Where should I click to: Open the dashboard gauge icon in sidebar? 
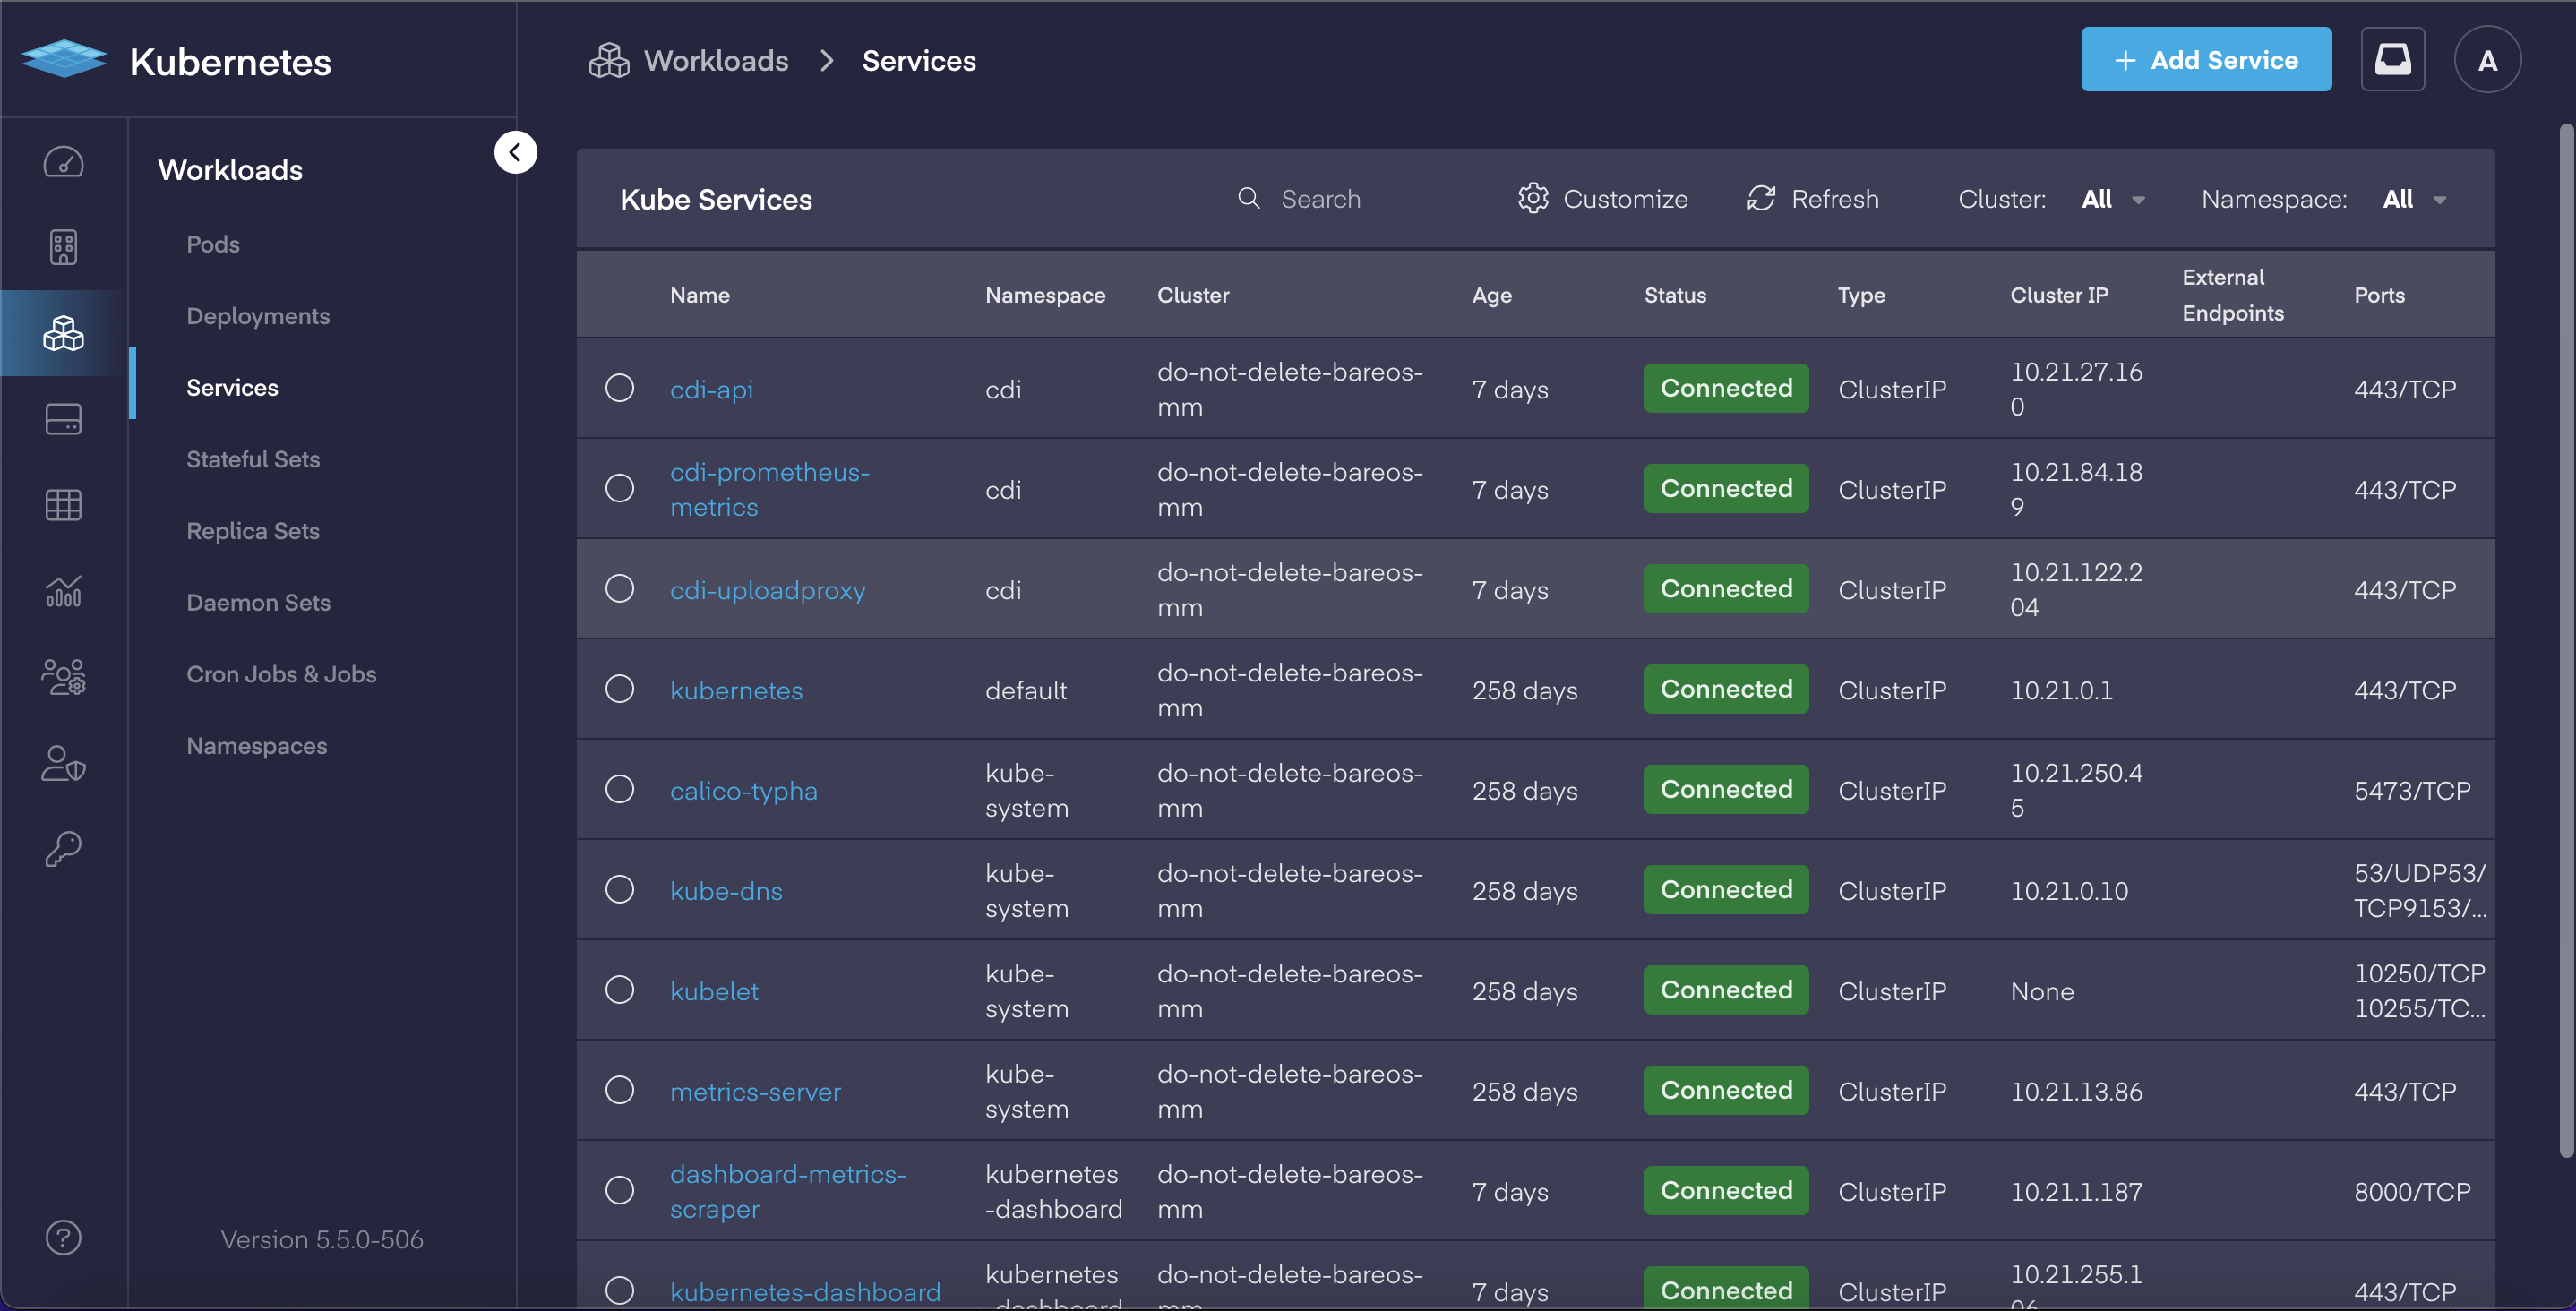[63, 162]
